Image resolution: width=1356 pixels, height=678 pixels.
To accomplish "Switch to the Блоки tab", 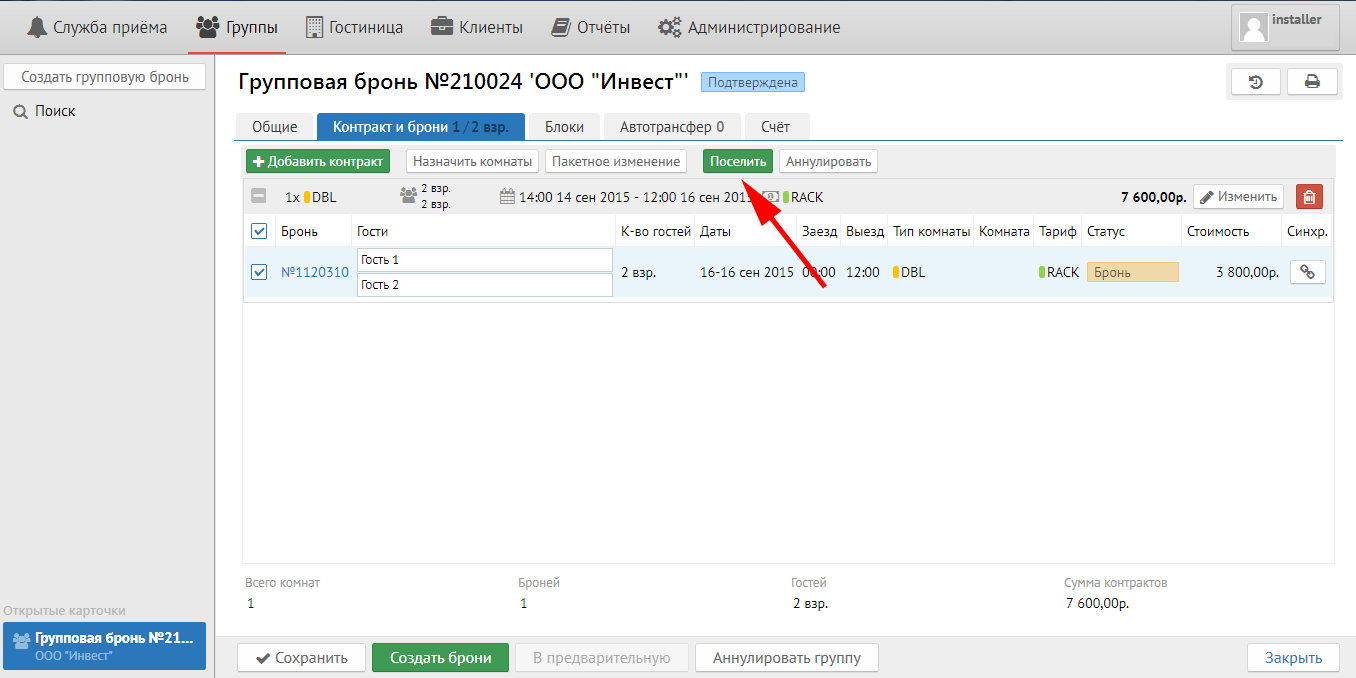I will pos(564,127).
